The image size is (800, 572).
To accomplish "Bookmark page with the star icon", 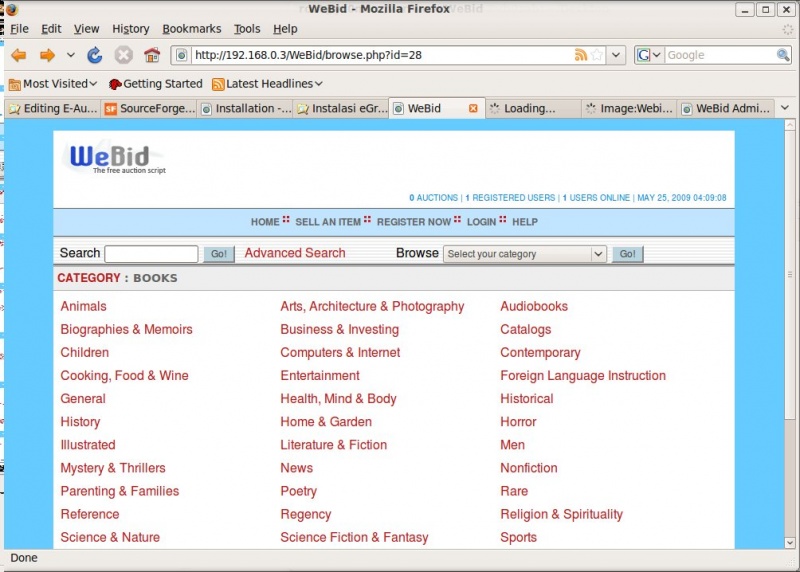I will click(x=597, y=55).
